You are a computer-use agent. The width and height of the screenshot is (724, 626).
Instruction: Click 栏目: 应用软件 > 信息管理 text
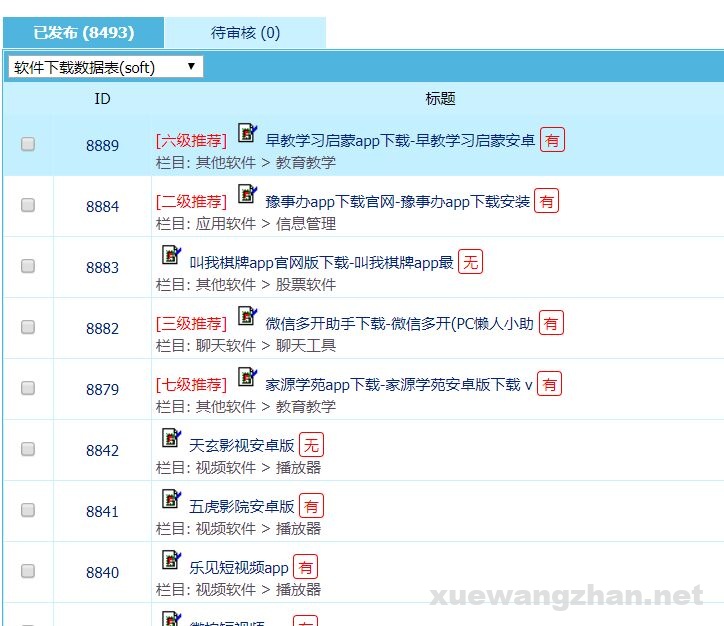(246, 223)
